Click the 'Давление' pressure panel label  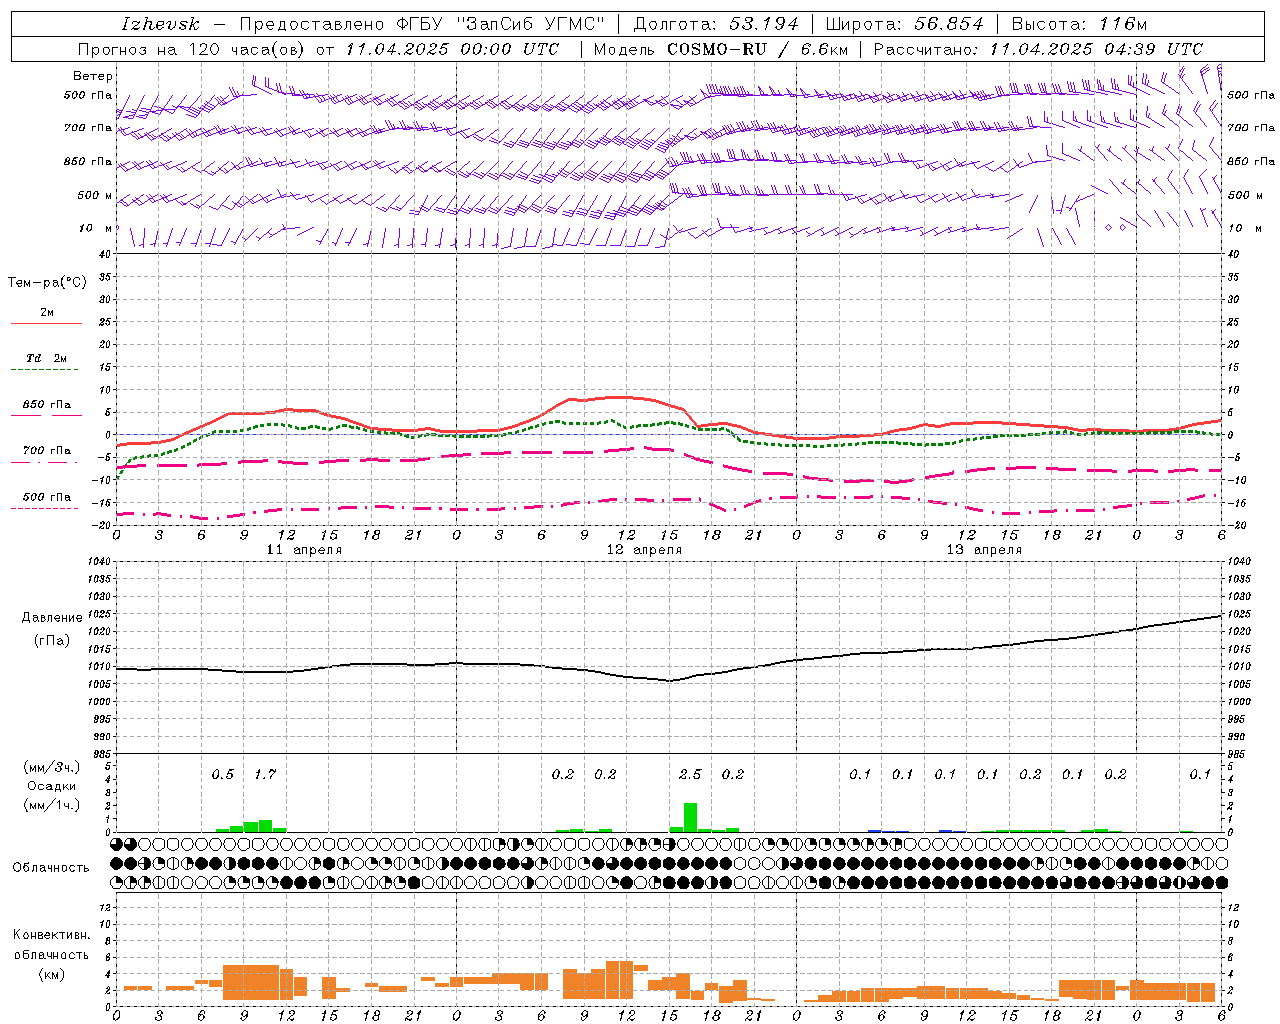click(x=52, y=618)
